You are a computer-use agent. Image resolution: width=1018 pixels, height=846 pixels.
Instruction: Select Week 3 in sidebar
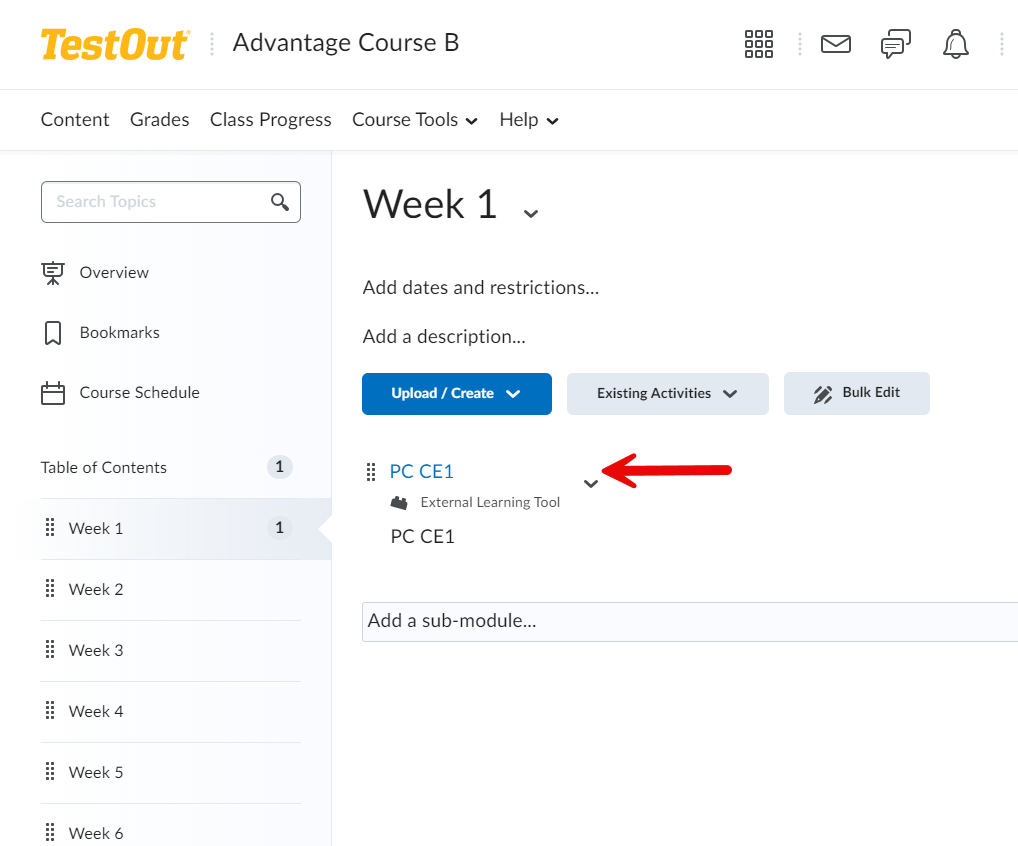pos(171,651)
